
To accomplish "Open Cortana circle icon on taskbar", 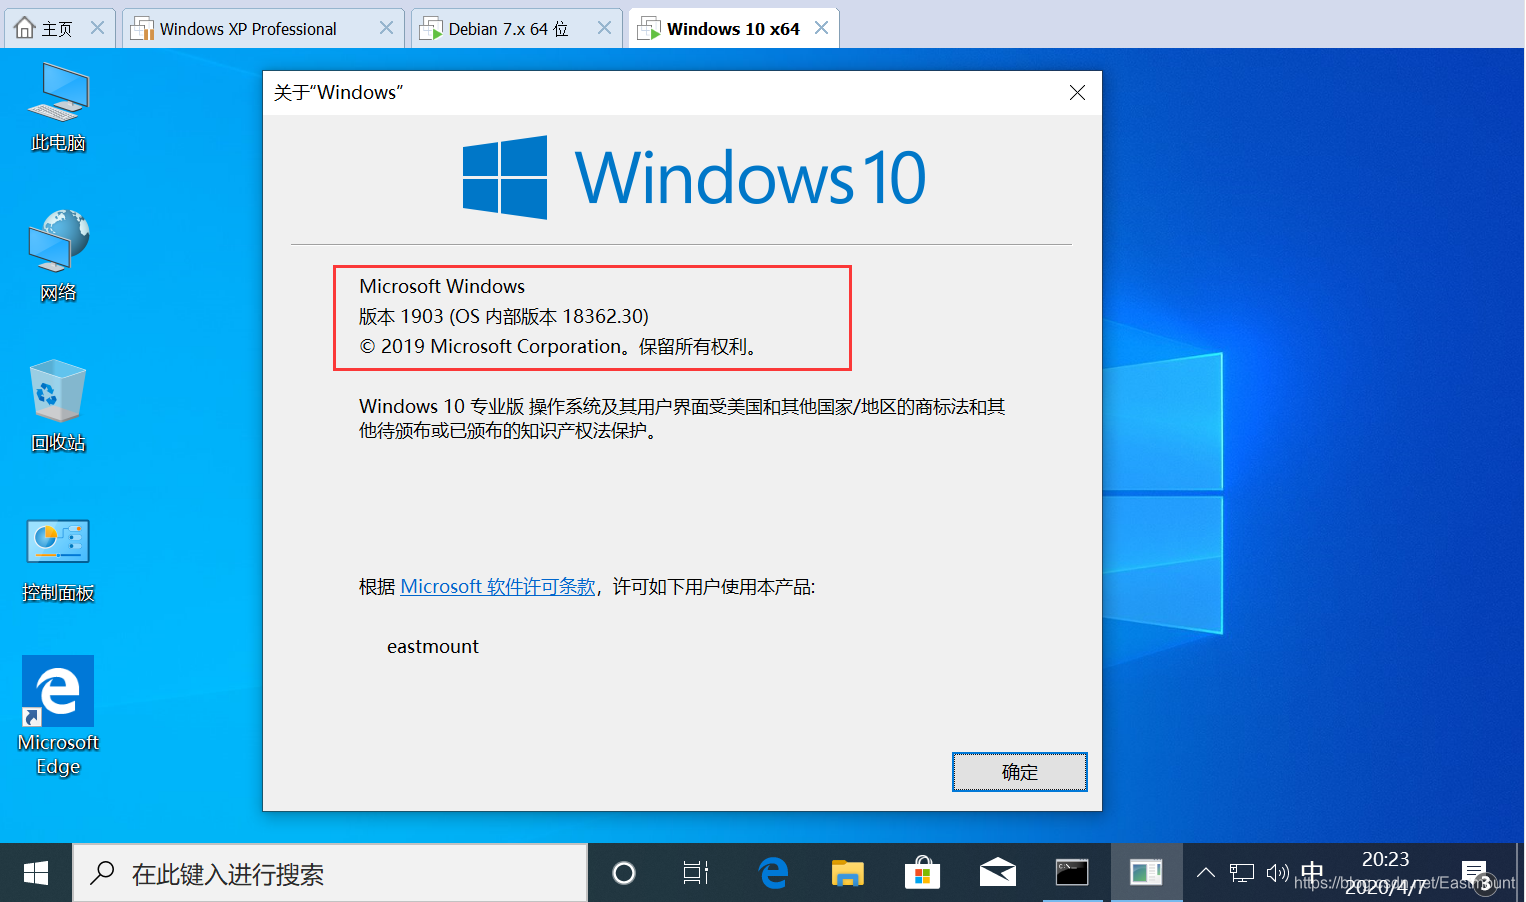I will 624,873.
